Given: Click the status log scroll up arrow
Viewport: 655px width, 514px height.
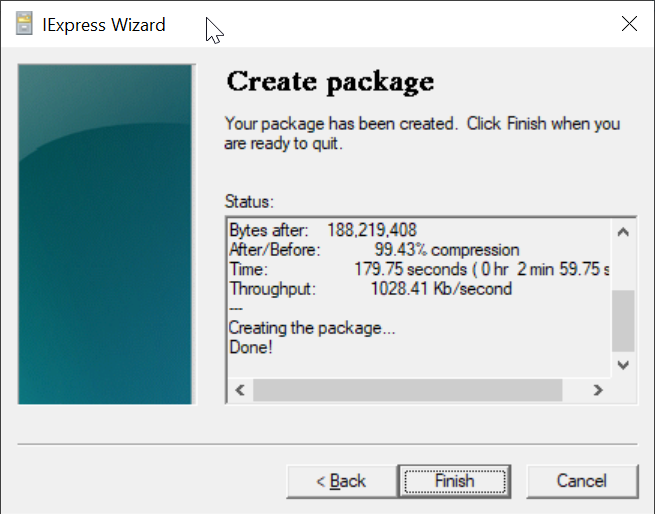Looking at the screenshot, I should 623,233.
